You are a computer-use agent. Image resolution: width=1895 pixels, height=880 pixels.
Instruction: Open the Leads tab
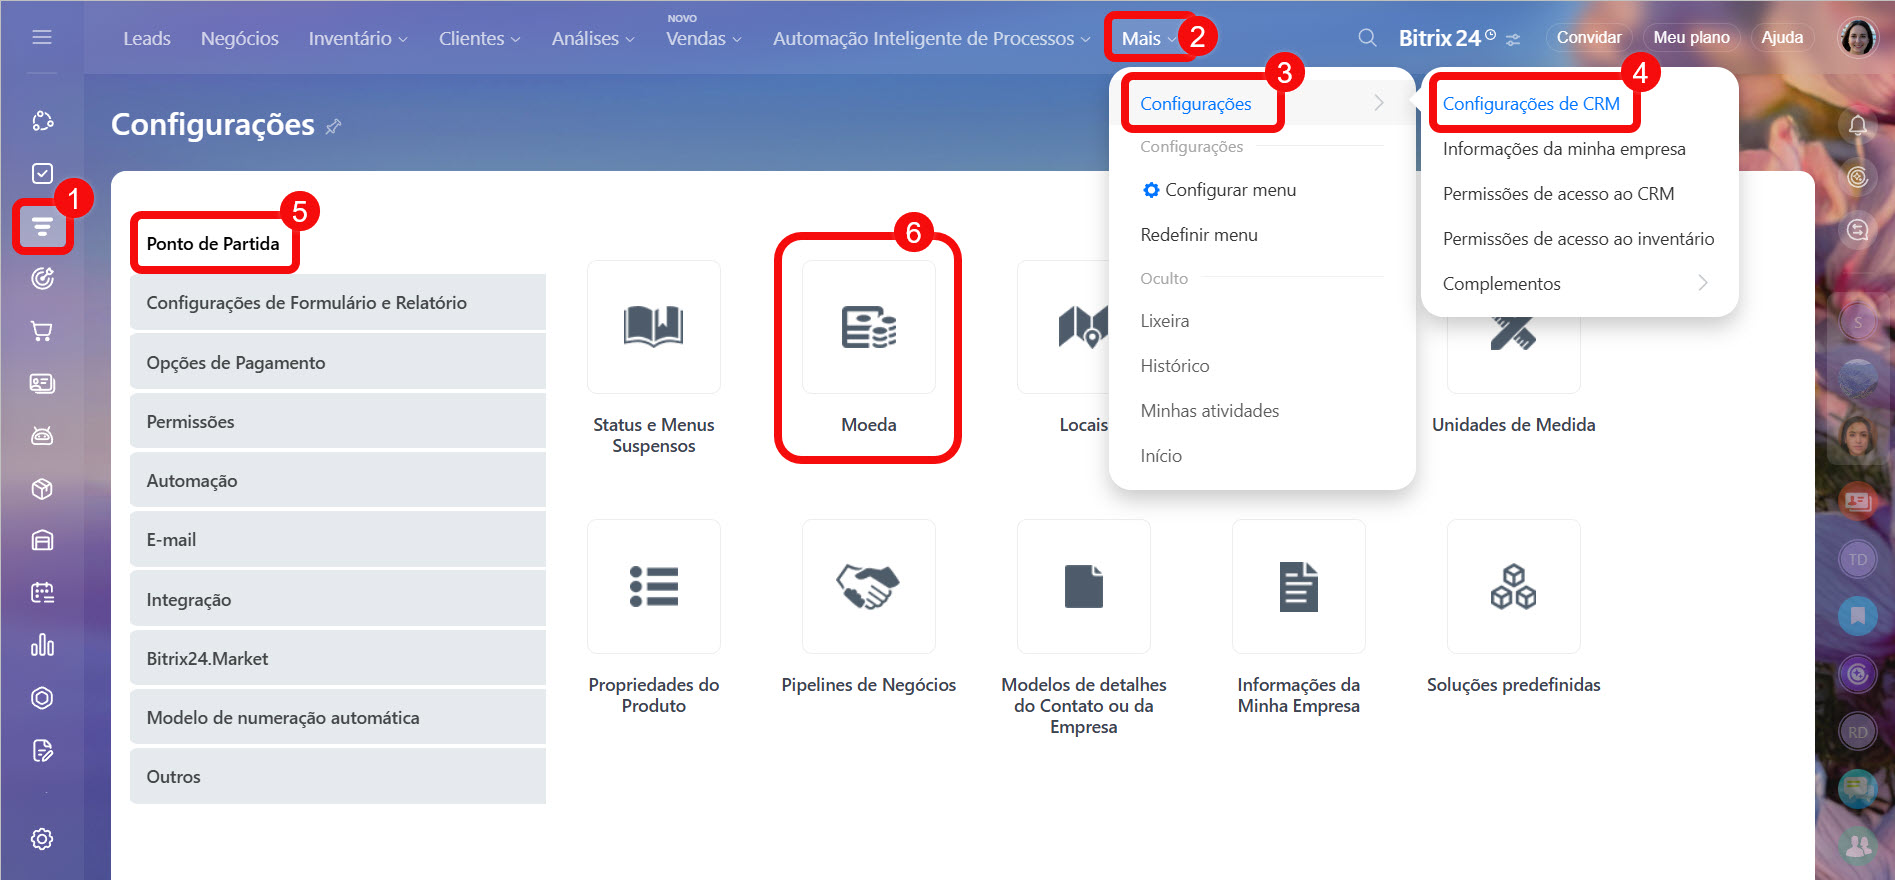(147, 38)
